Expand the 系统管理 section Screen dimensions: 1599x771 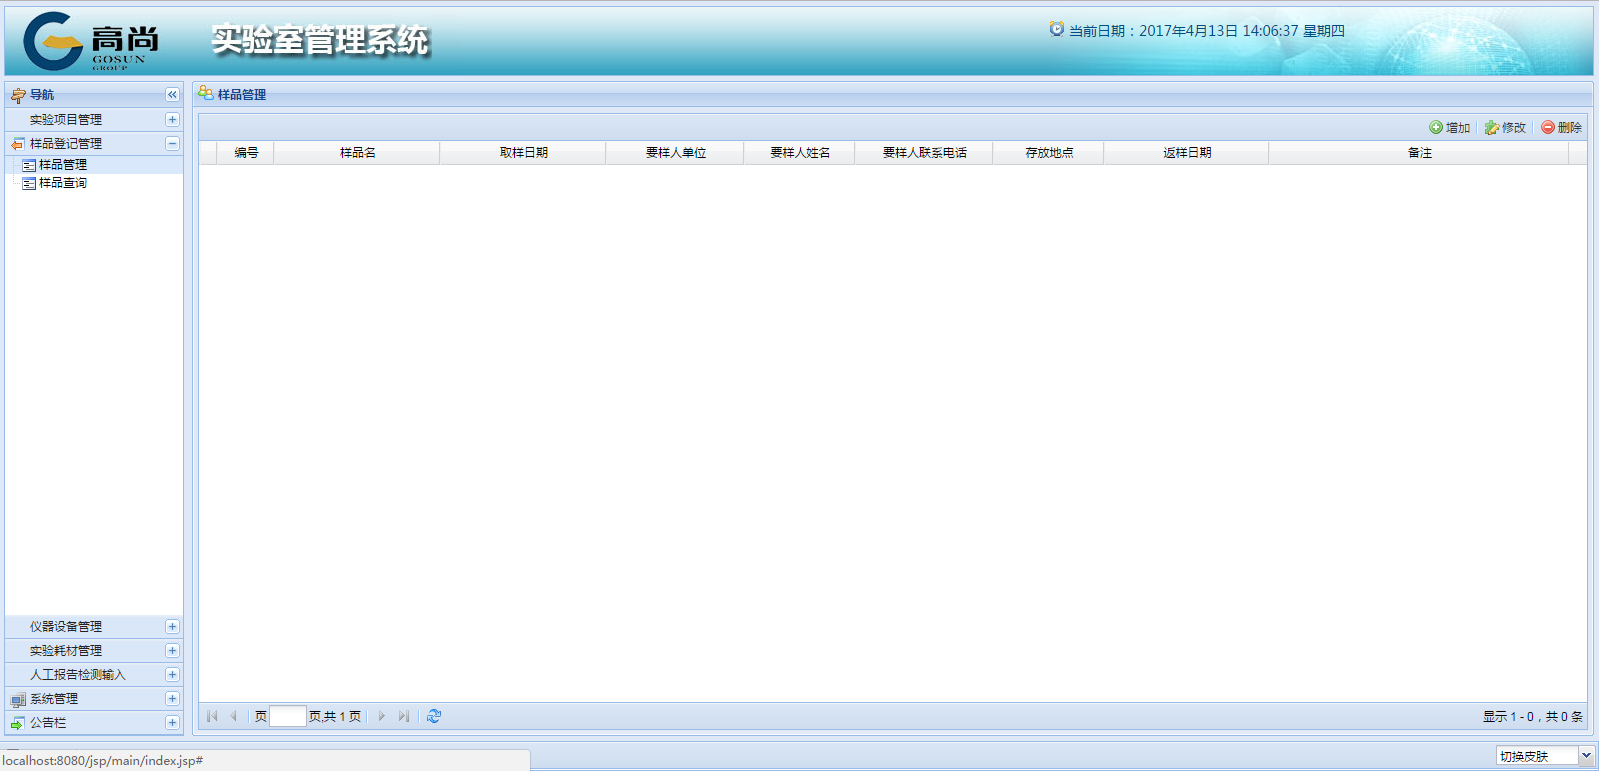point(172,699)
